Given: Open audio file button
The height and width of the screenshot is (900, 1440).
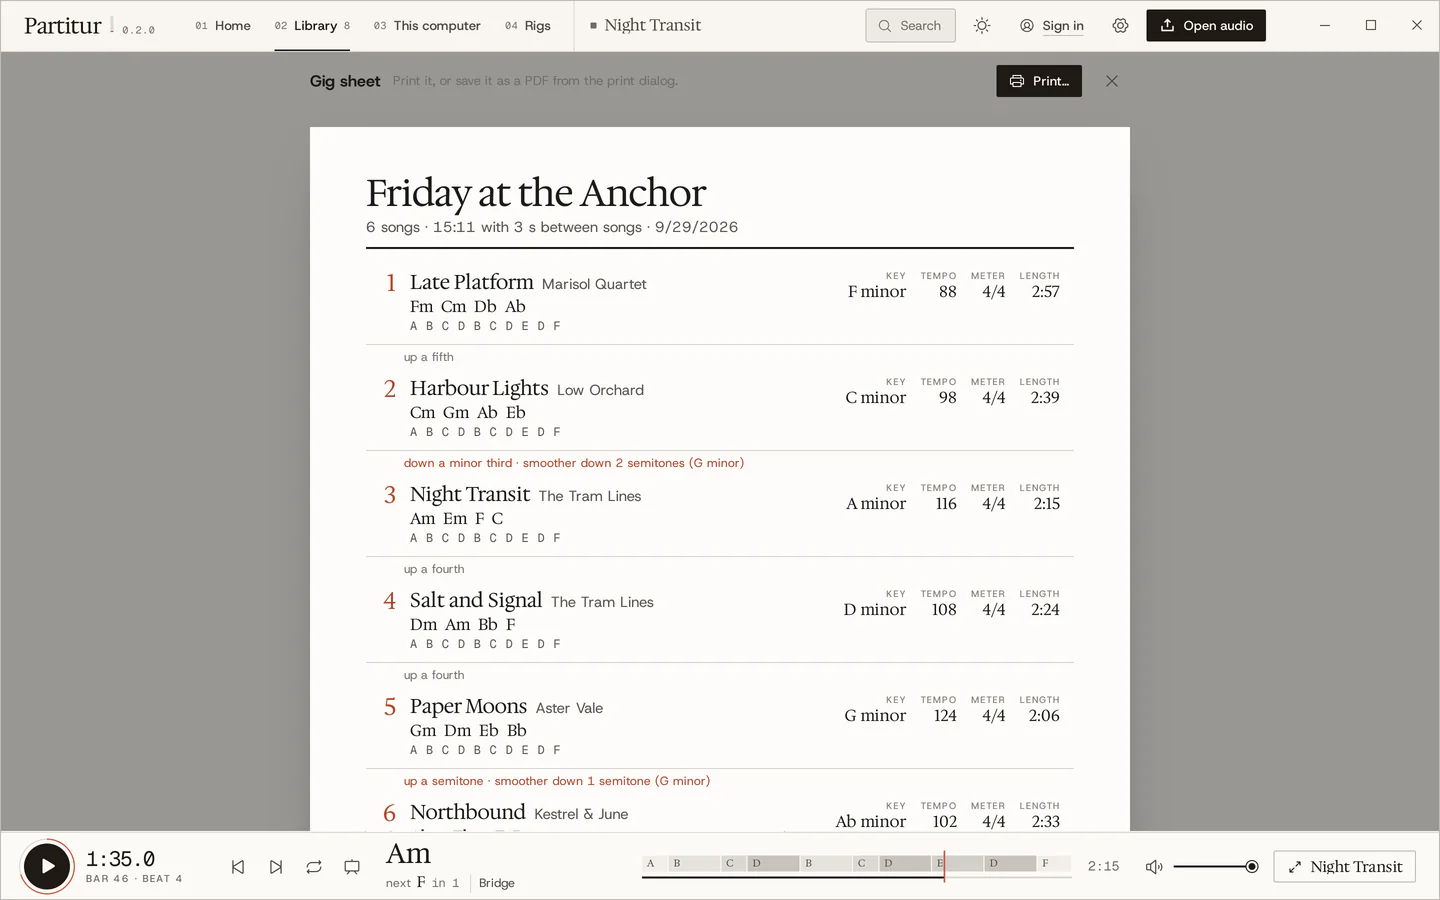Looking at the screenshot, I should click(x=1206, y=26).
